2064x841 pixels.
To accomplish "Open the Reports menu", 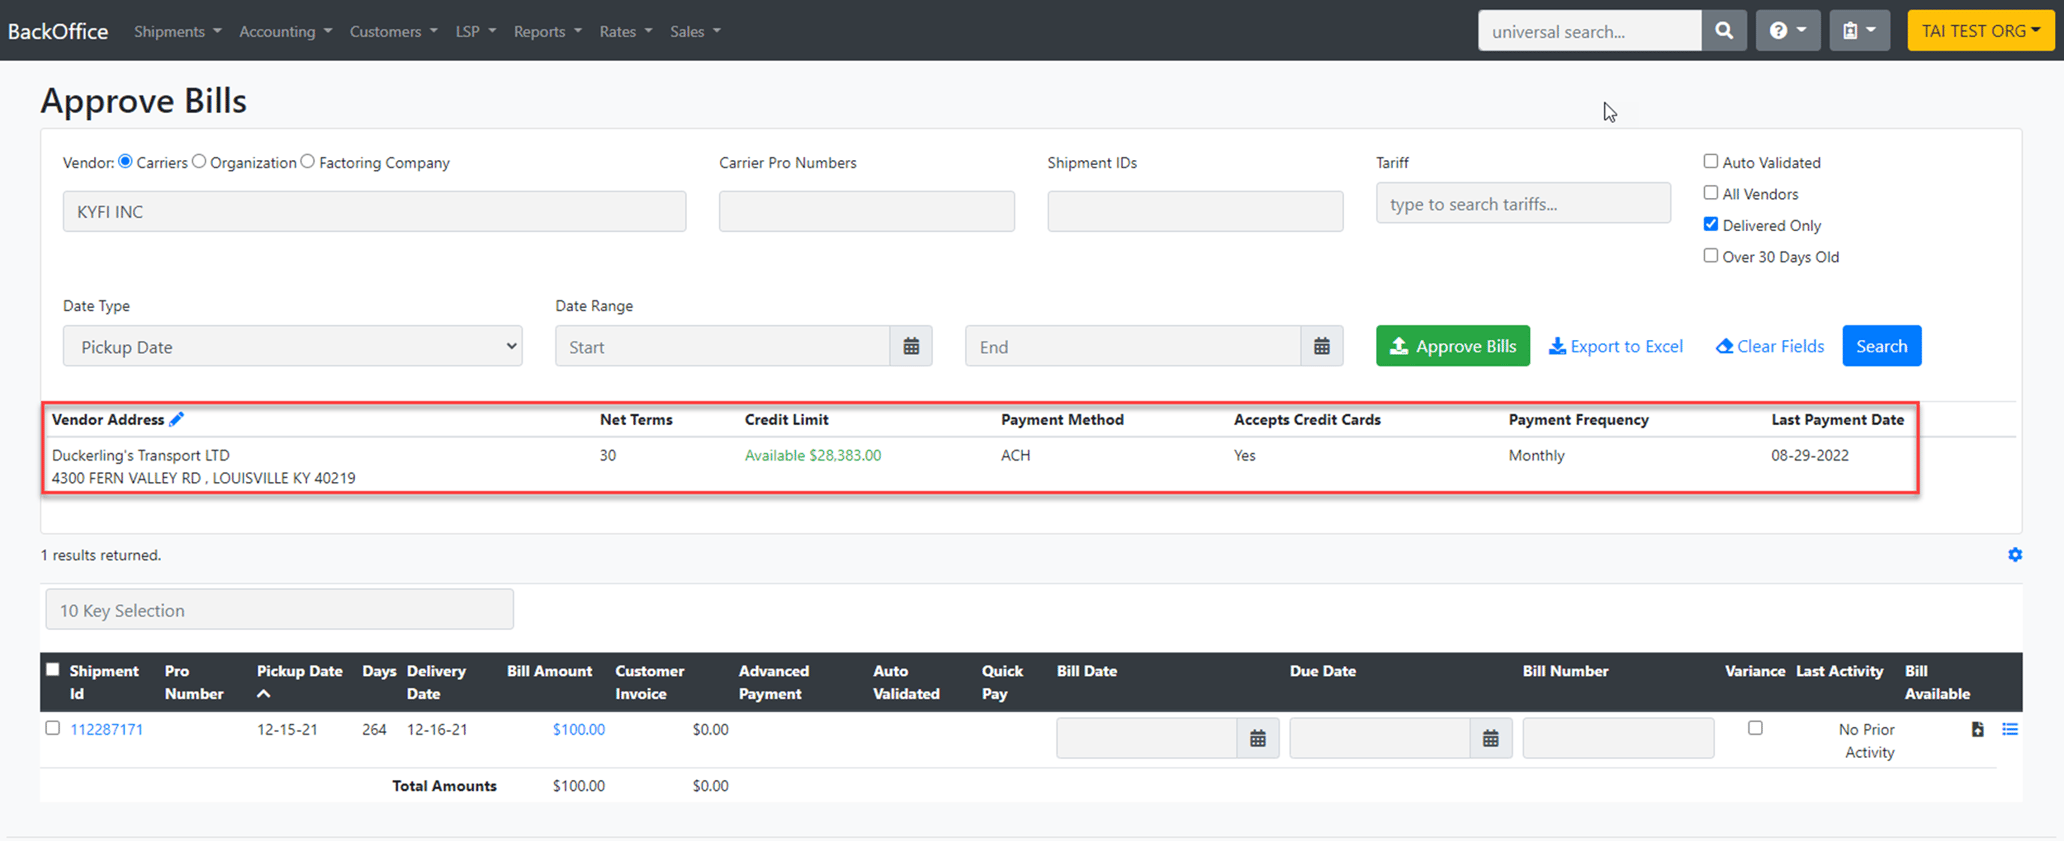I will click(547, 32).
